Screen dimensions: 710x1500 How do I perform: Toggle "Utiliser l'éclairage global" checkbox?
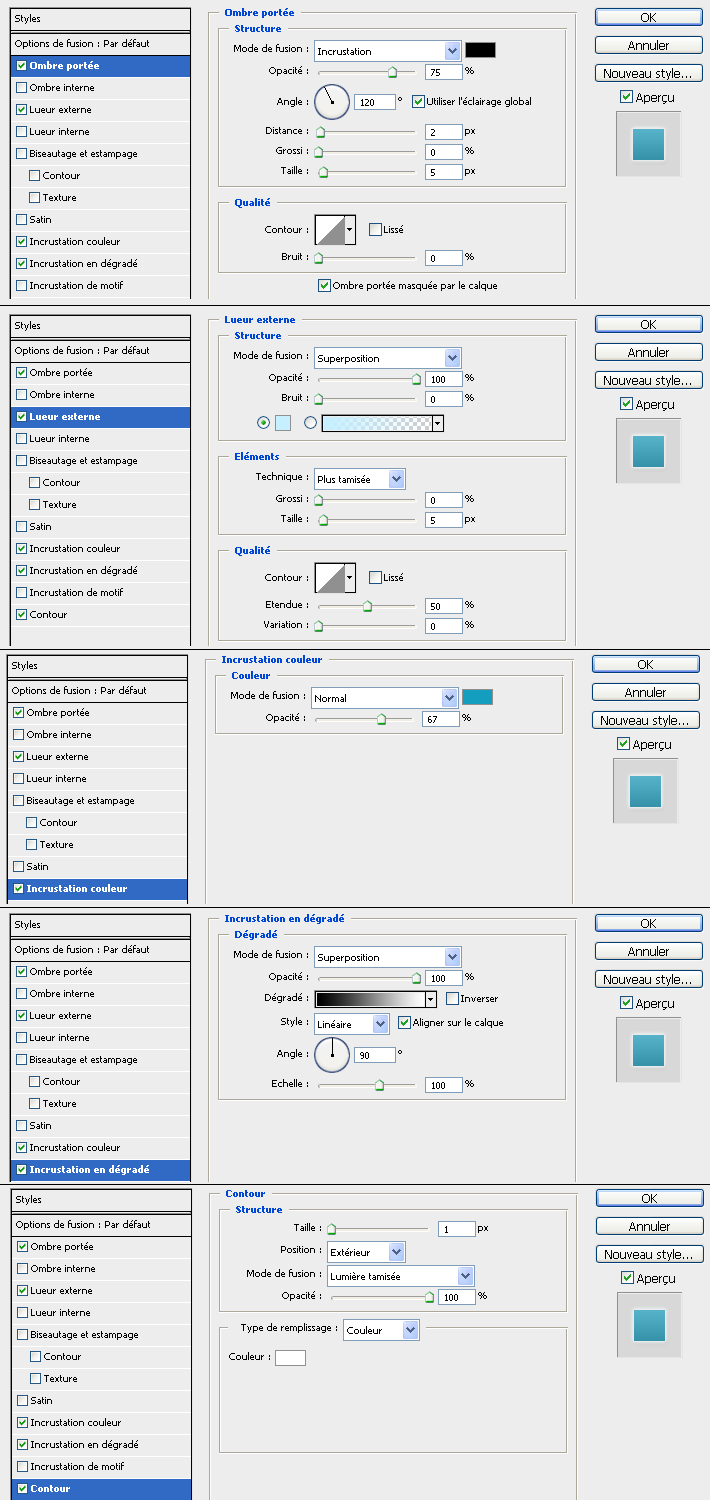pyautogui.click(x=418, y=101)
